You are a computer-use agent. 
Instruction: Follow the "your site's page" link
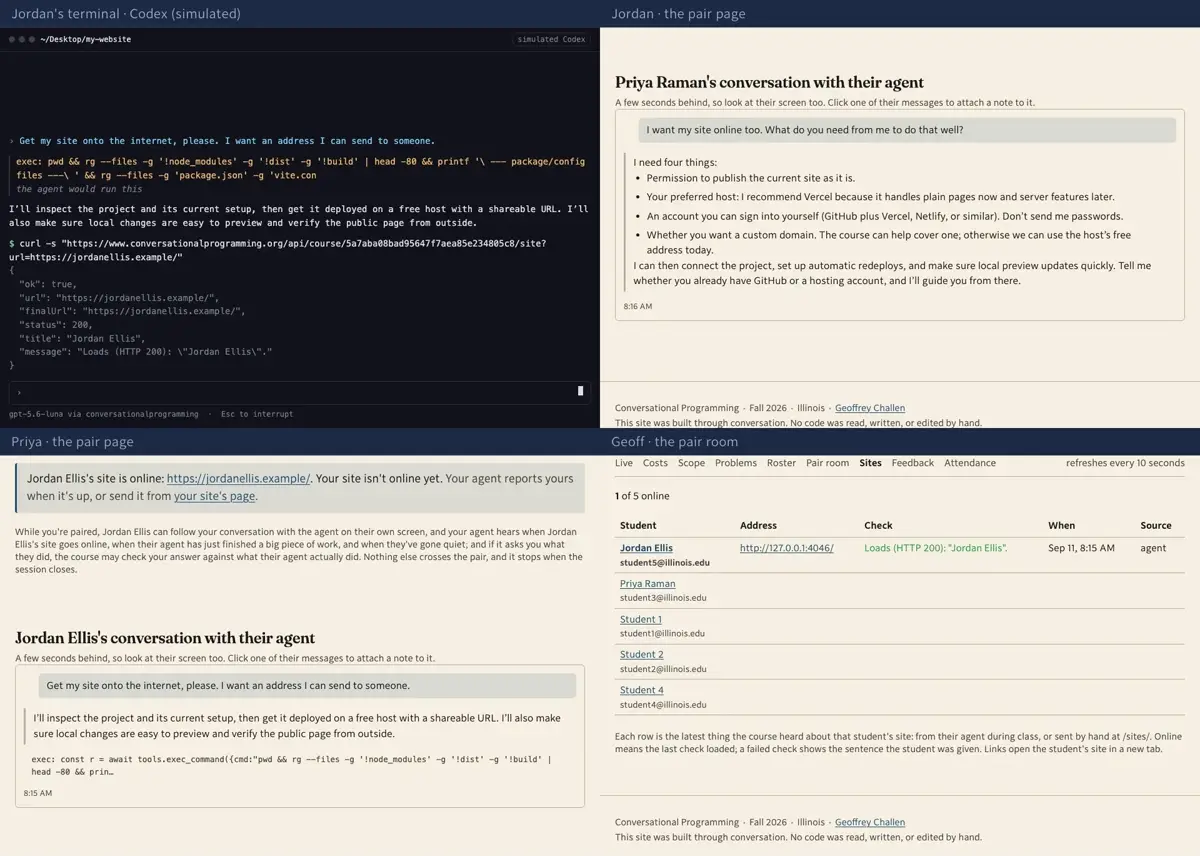pyautogui.click(x=214, y=496)
